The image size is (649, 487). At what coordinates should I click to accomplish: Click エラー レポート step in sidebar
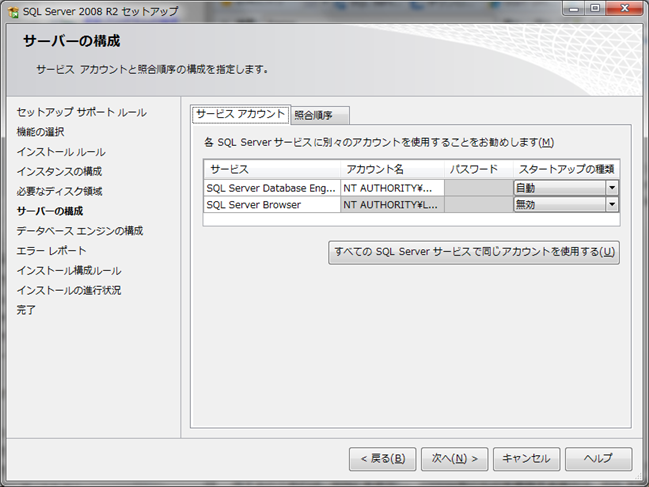(x=51, y=251)
